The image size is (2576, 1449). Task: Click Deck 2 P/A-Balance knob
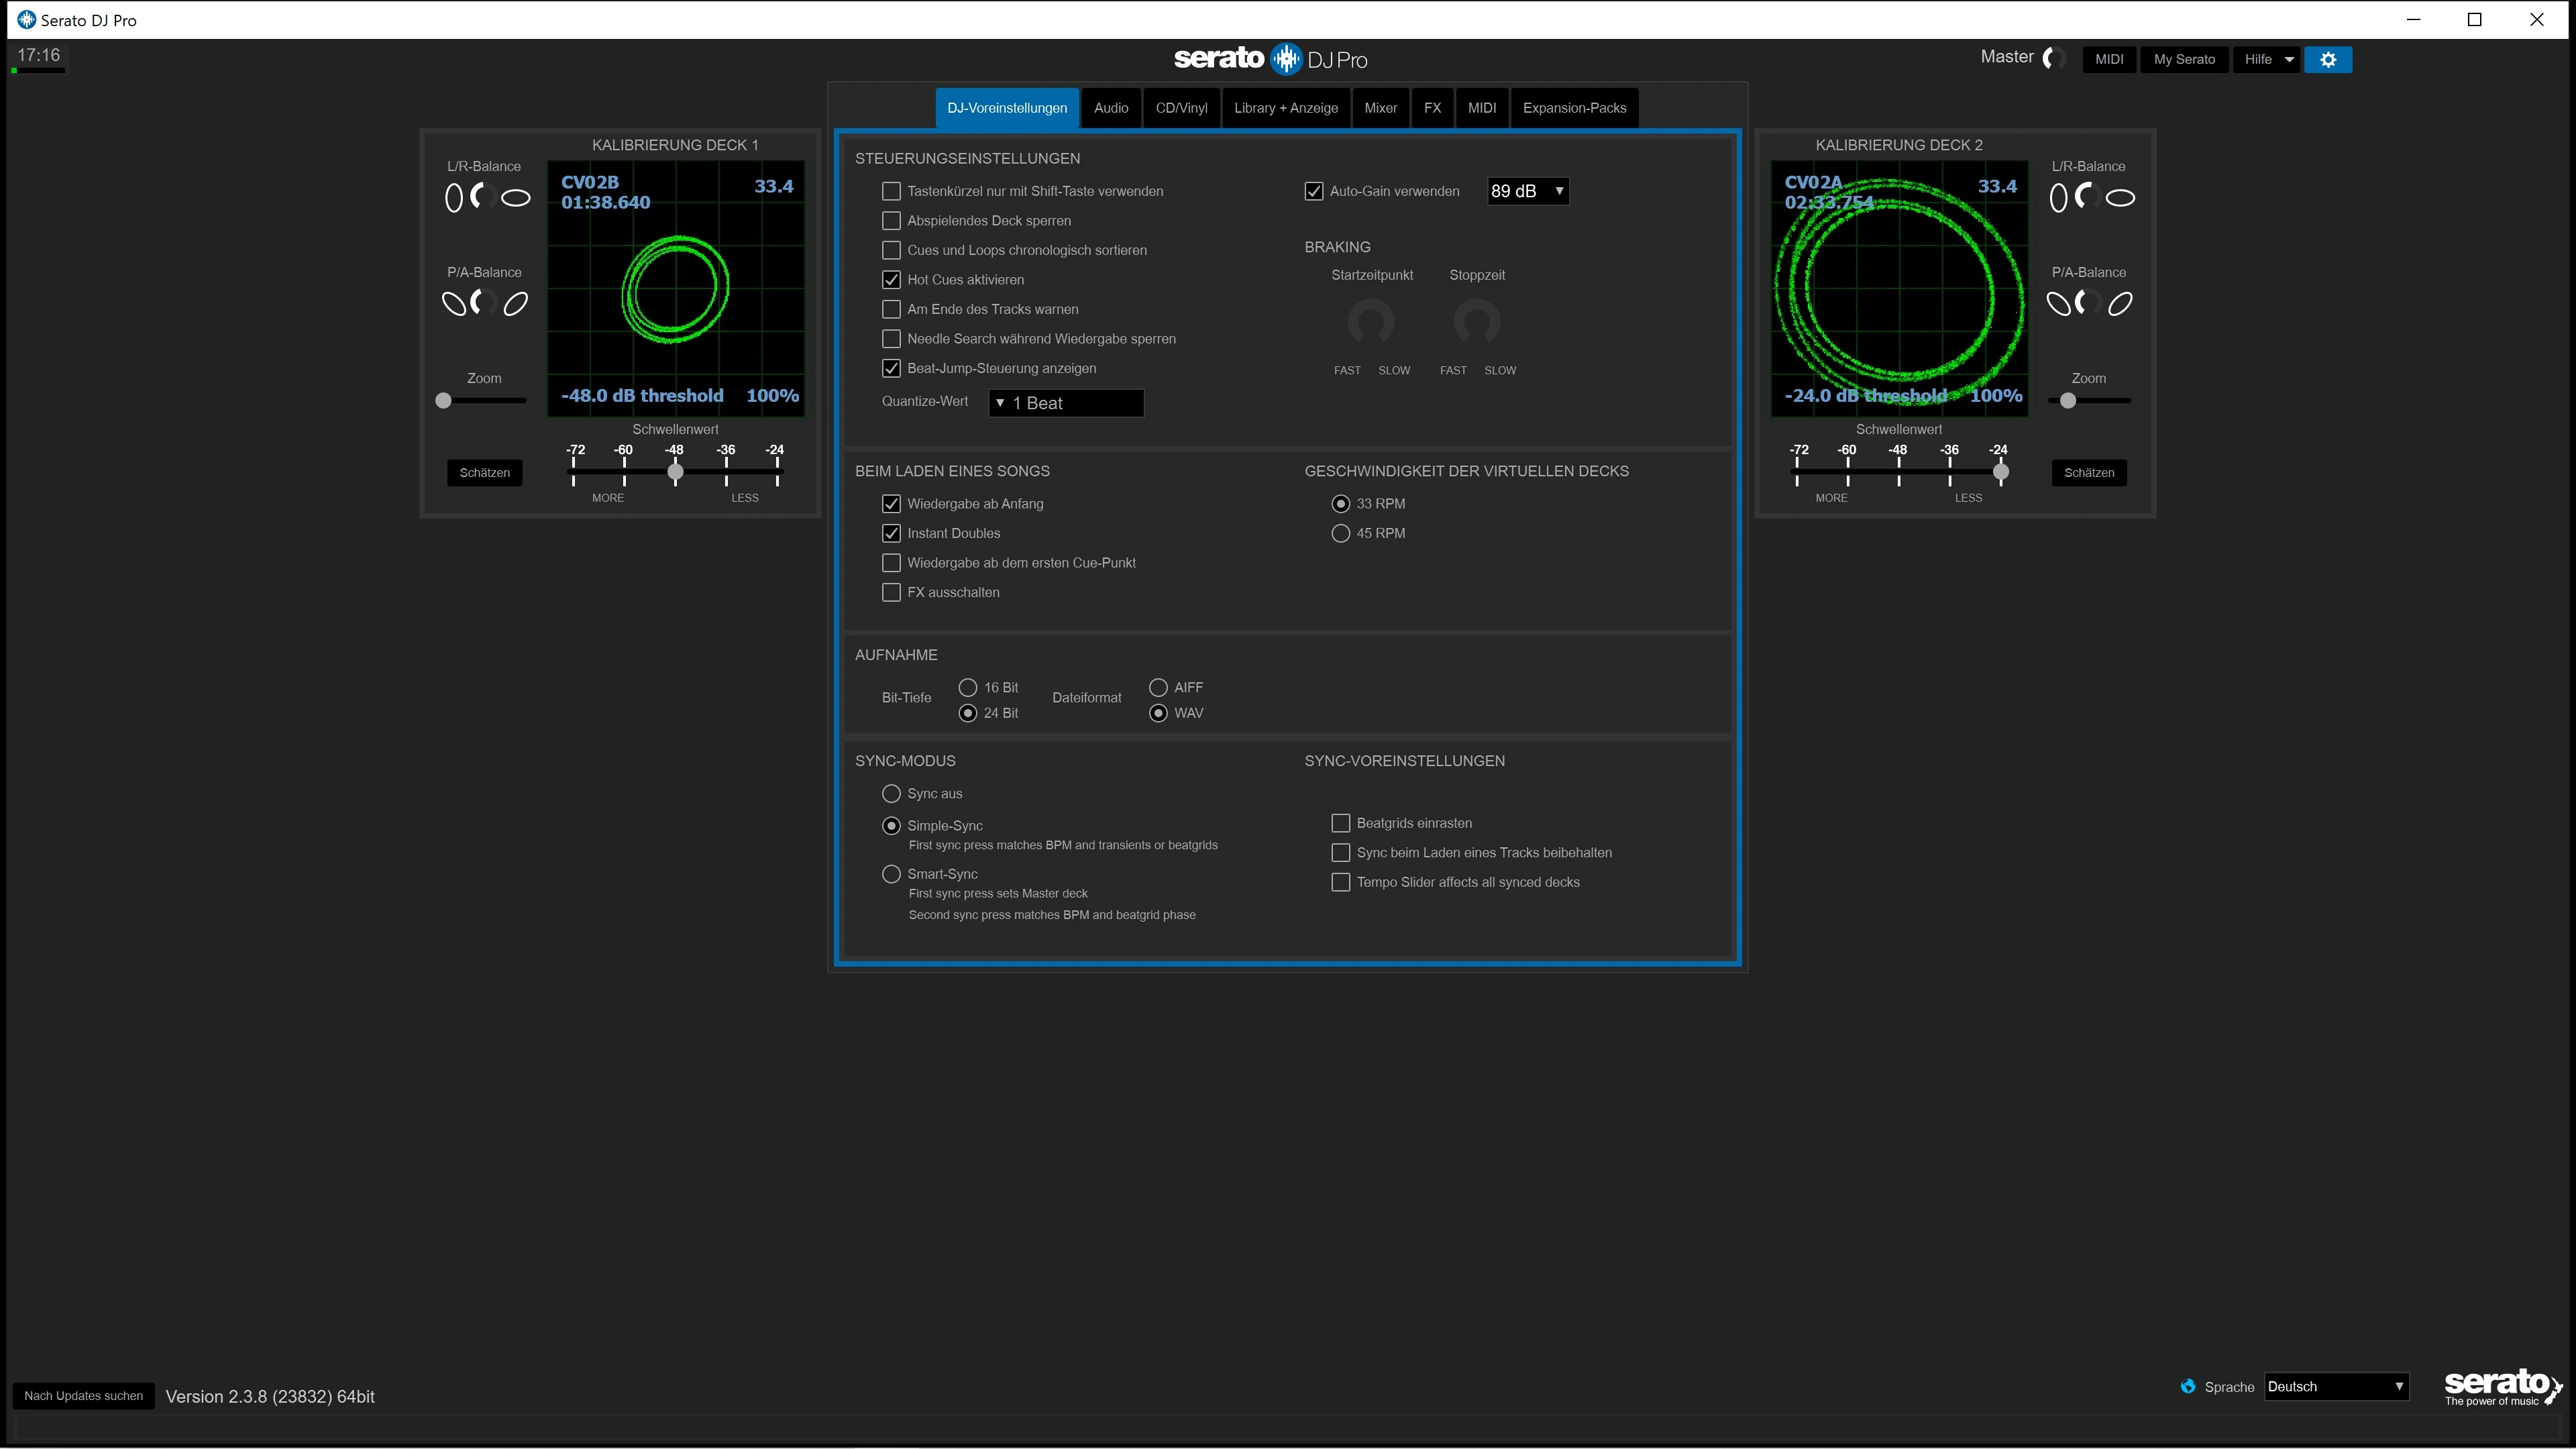point(2088,302)
